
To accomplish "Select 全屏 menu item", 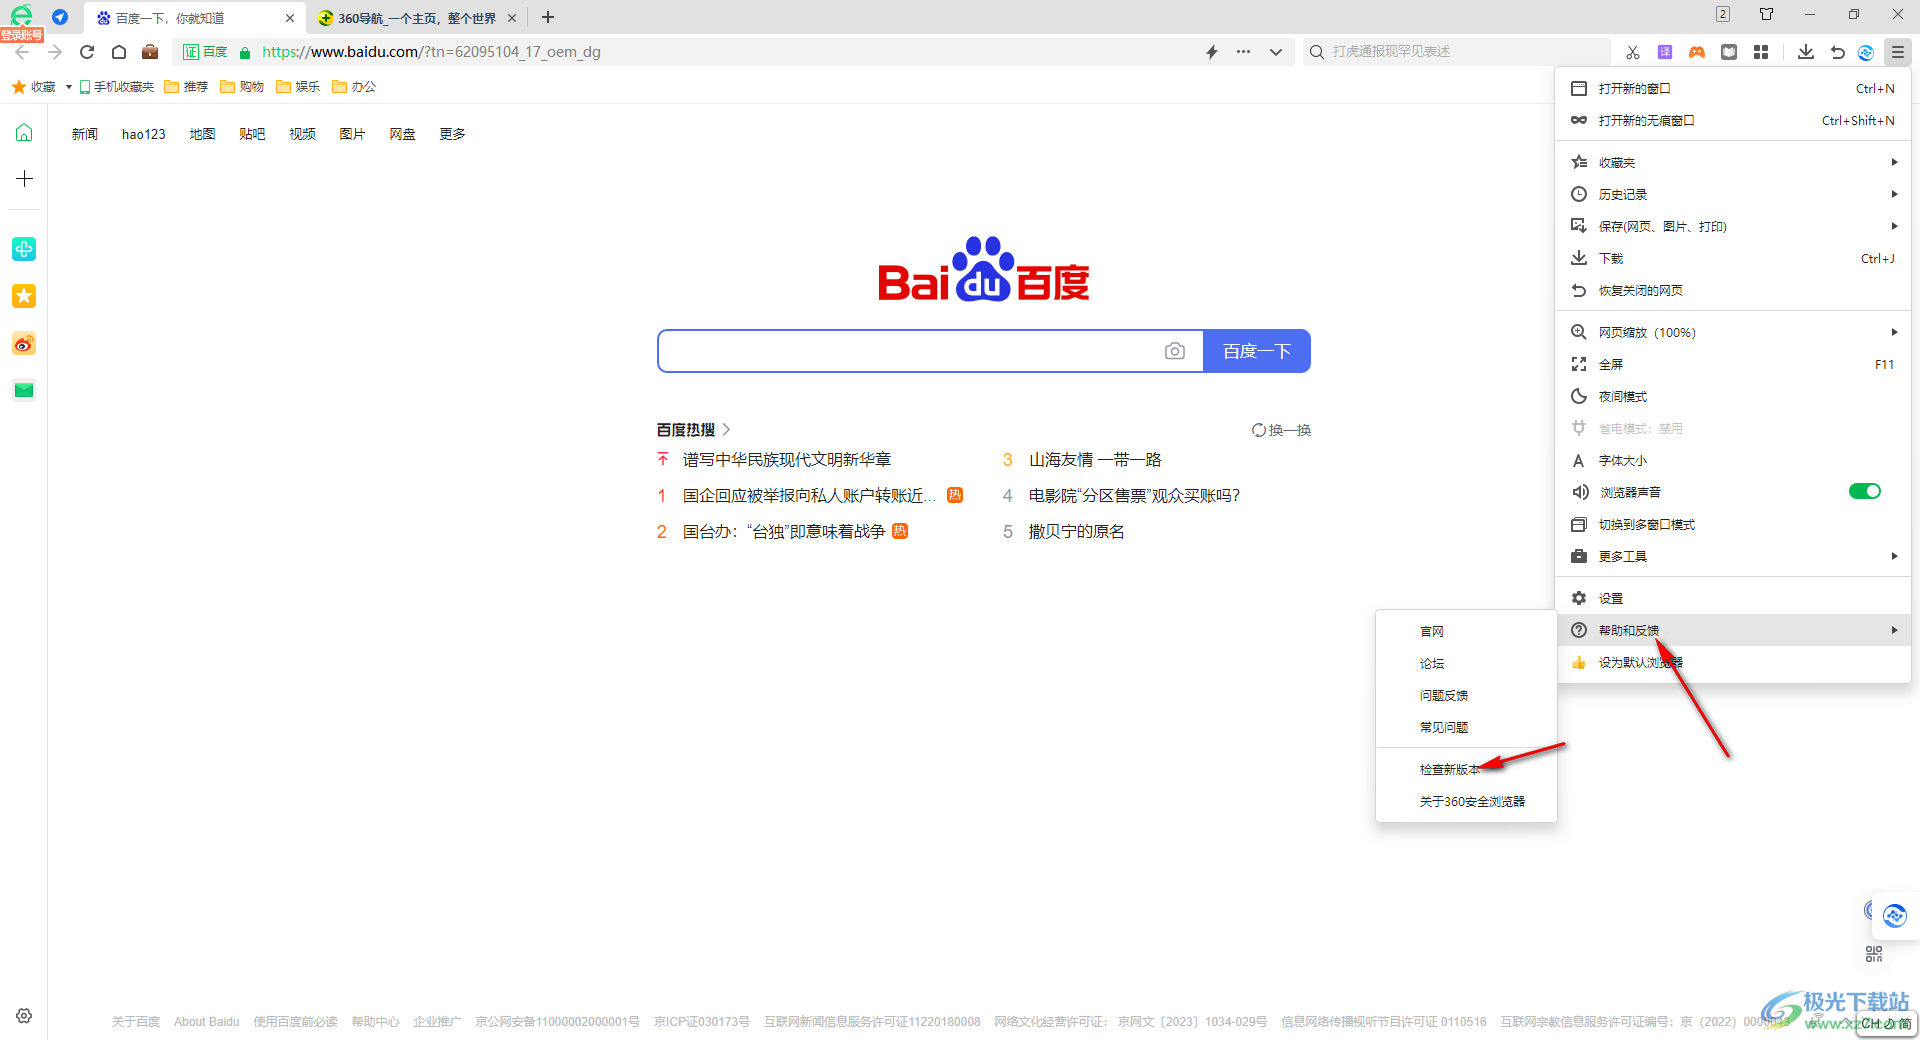I will pyautogui.click(x=1733, y=364).
